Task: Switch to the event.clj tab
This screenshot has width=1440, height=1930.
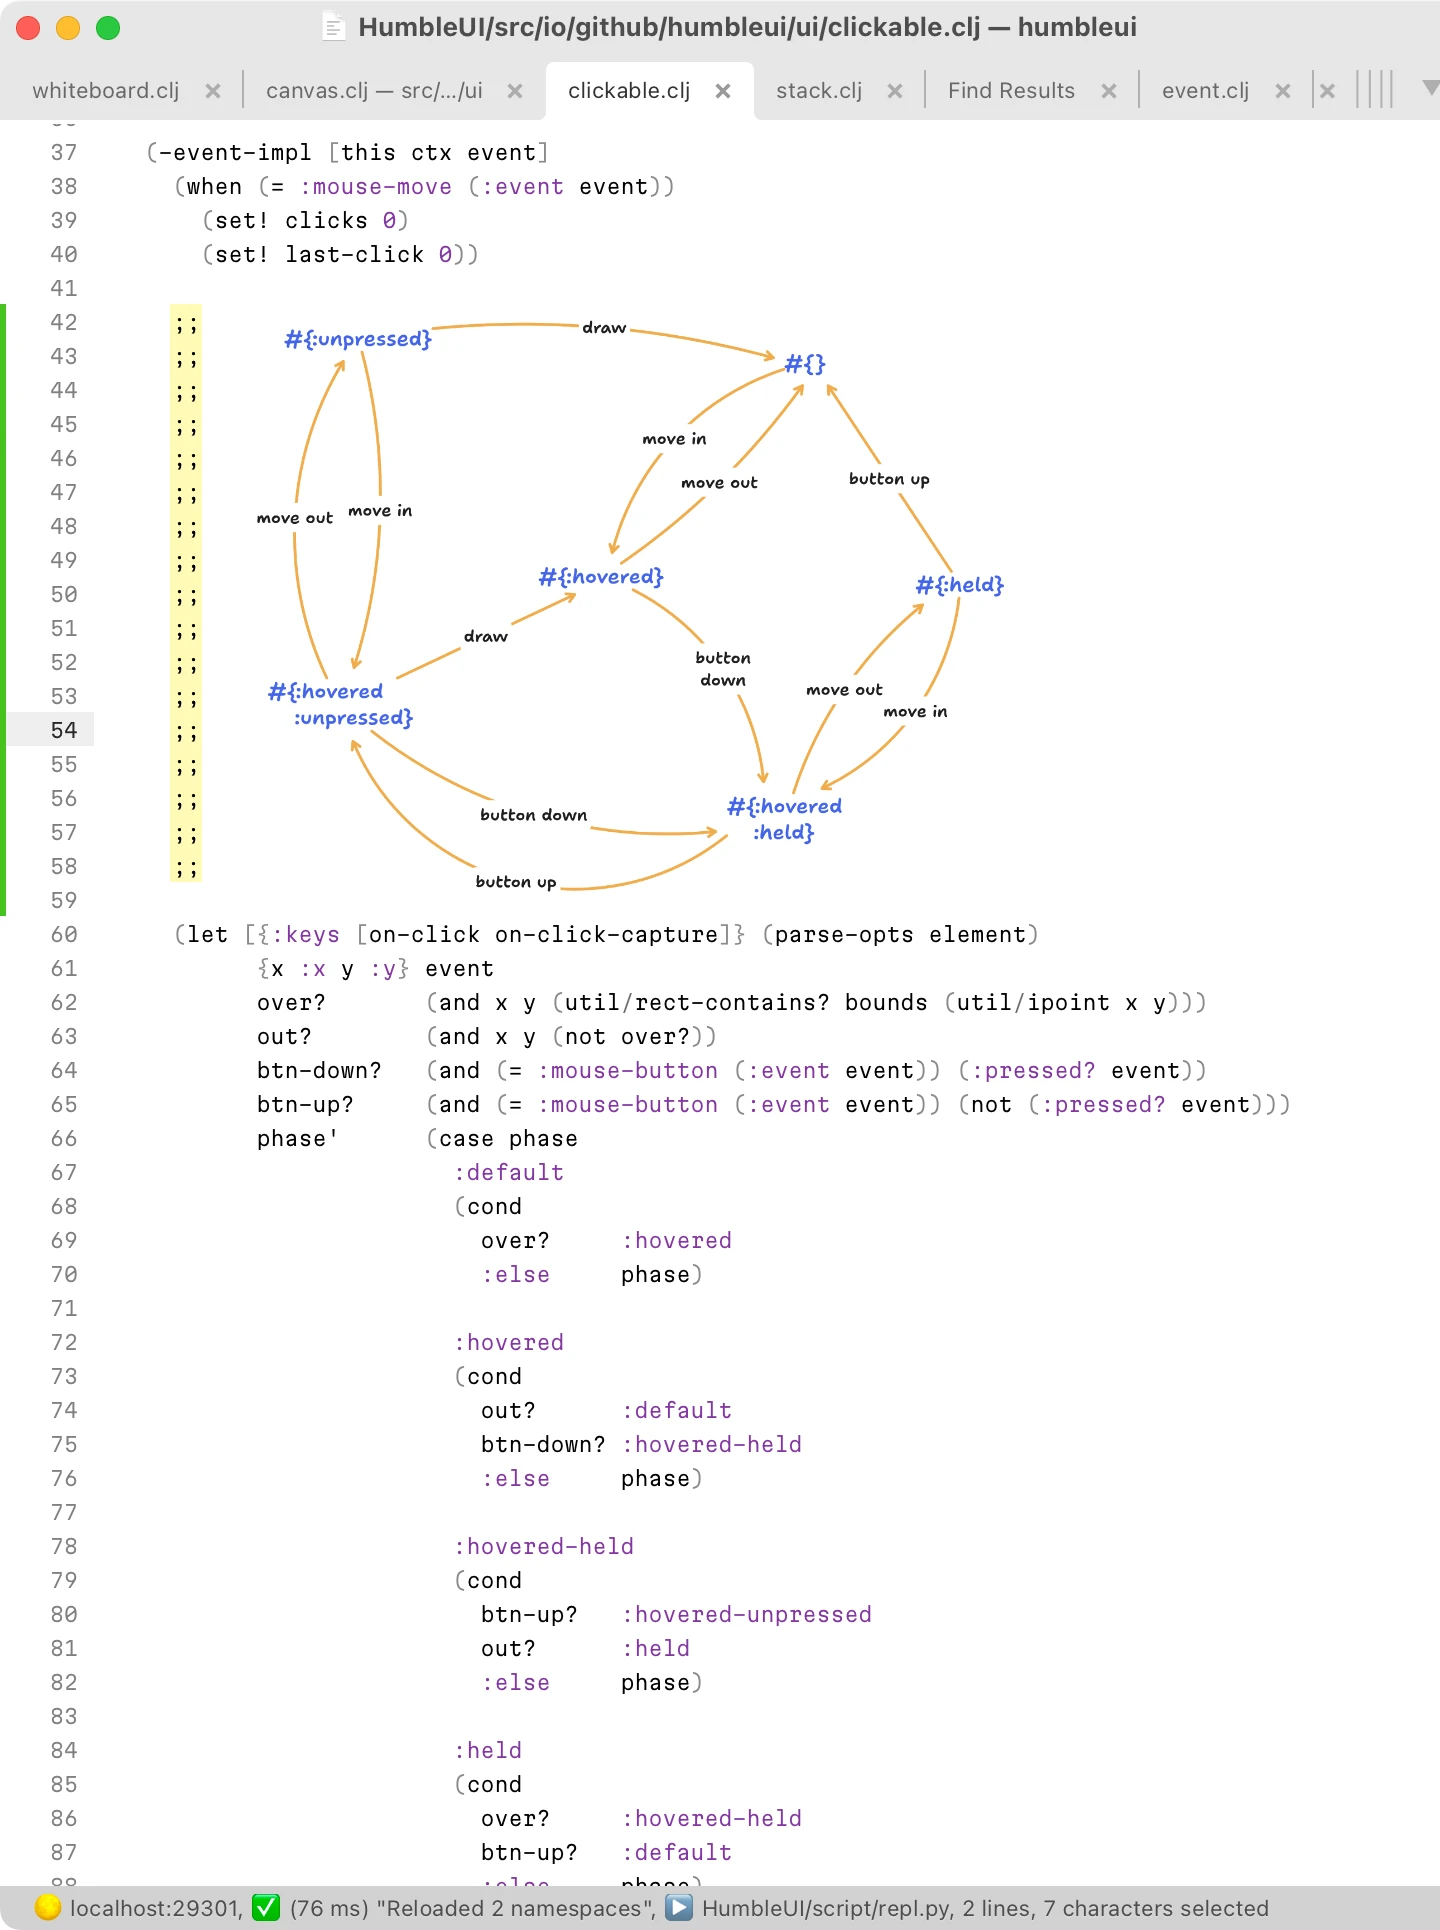Action: 1205,91
